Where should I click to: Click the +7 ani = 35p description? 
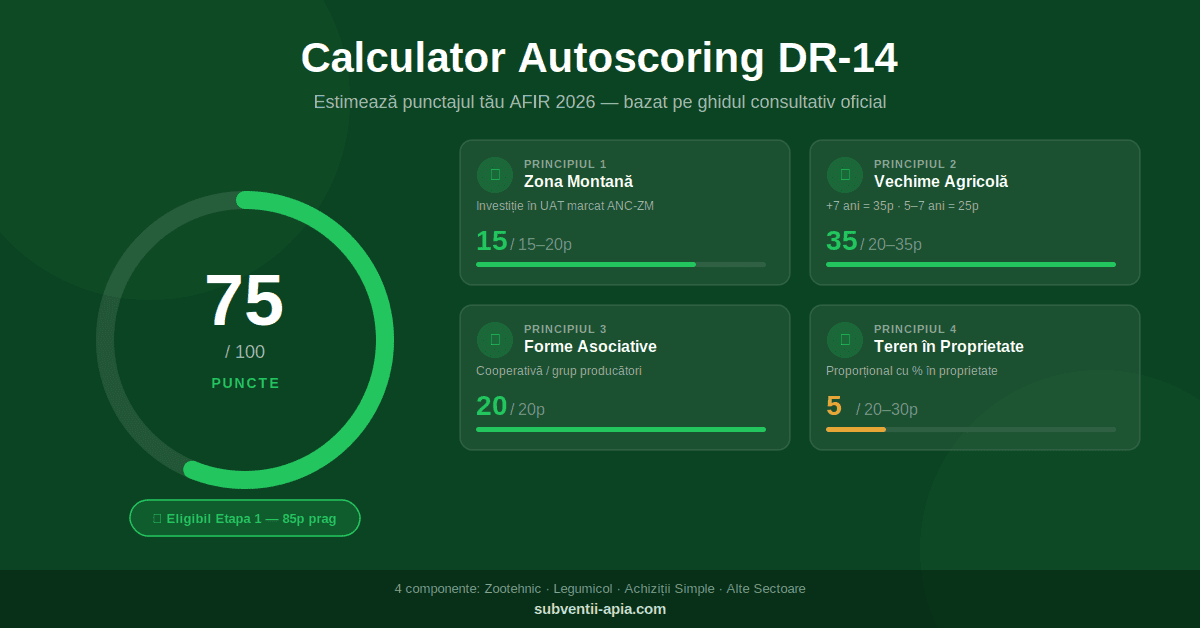pyautogui.click(x=902, y=206)
